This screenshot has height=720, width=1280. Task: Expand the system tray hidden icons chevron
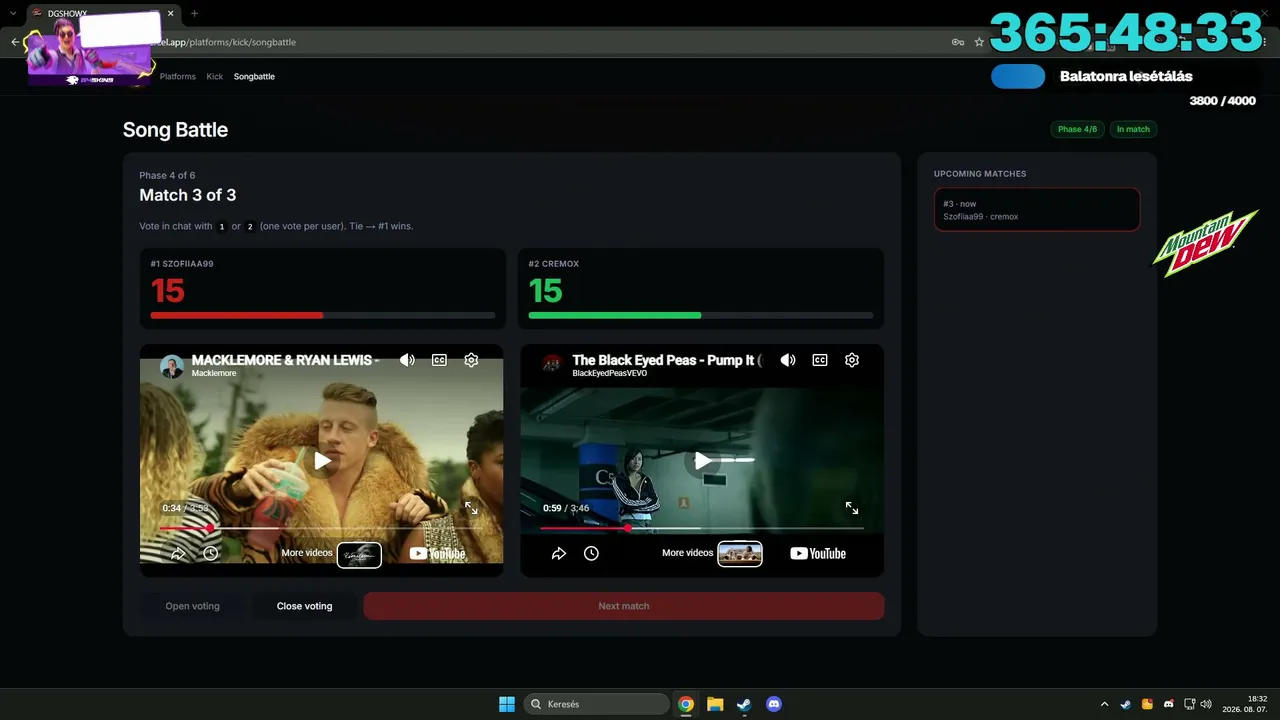[x=1104, y=704]
